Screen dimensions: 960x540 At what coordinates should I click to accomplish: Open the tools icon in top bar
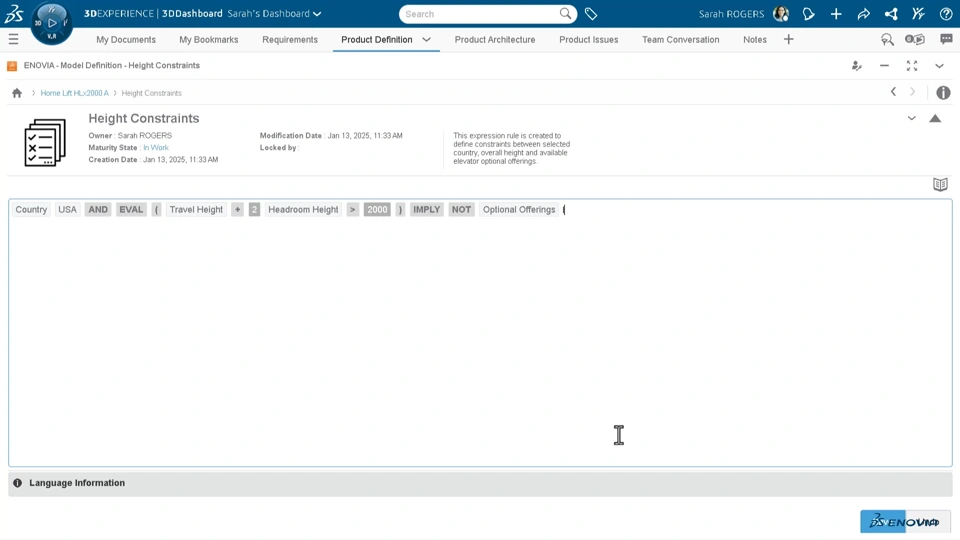tap(918, 13)
